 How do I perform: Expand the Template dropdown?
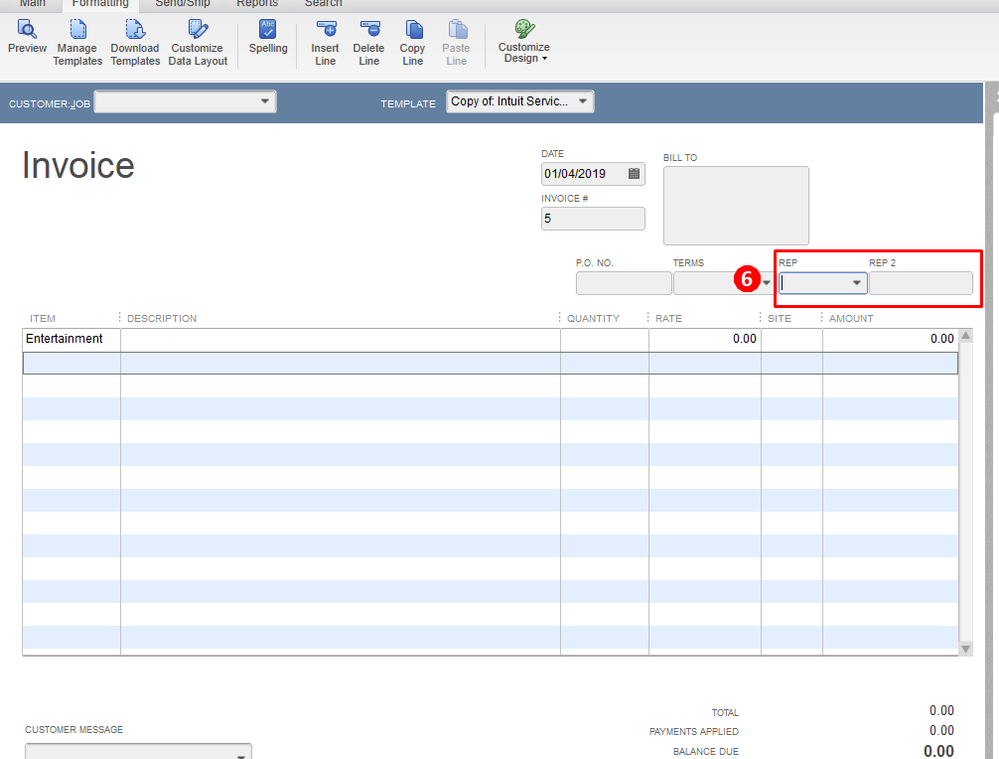[x=583, y=101]
